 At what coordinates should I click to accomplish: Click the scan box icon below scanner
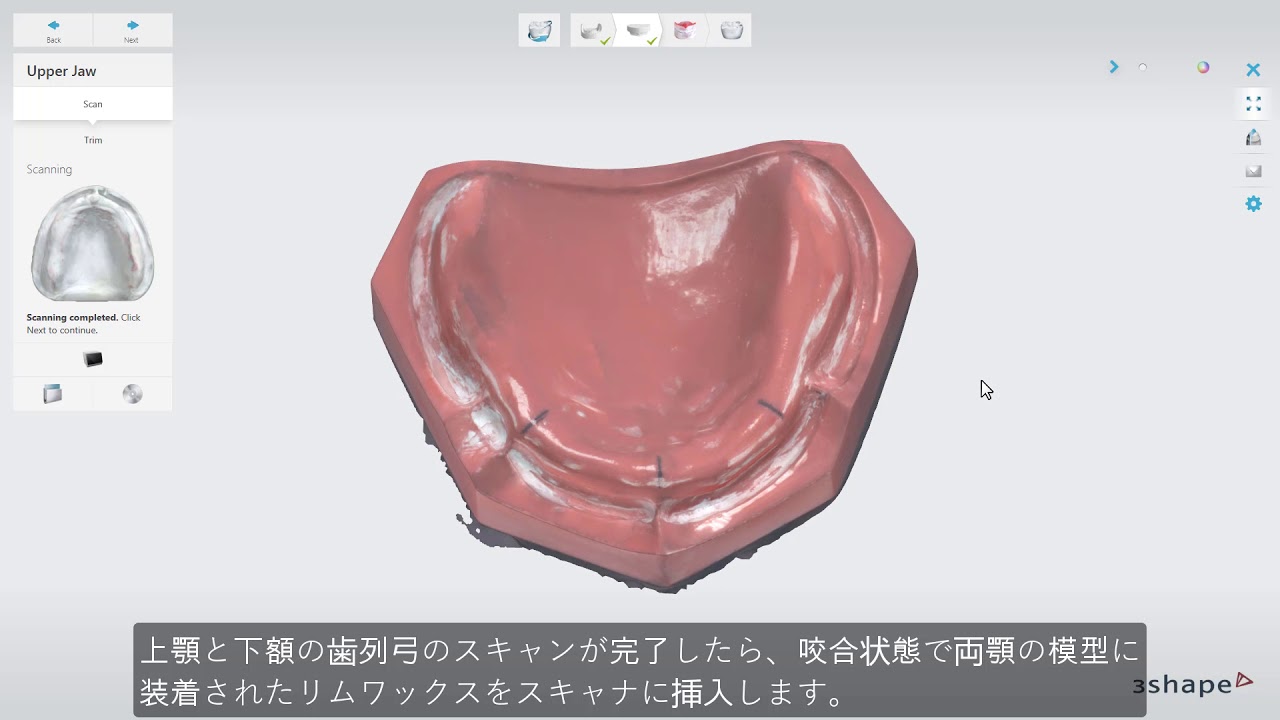click(52, 394)
